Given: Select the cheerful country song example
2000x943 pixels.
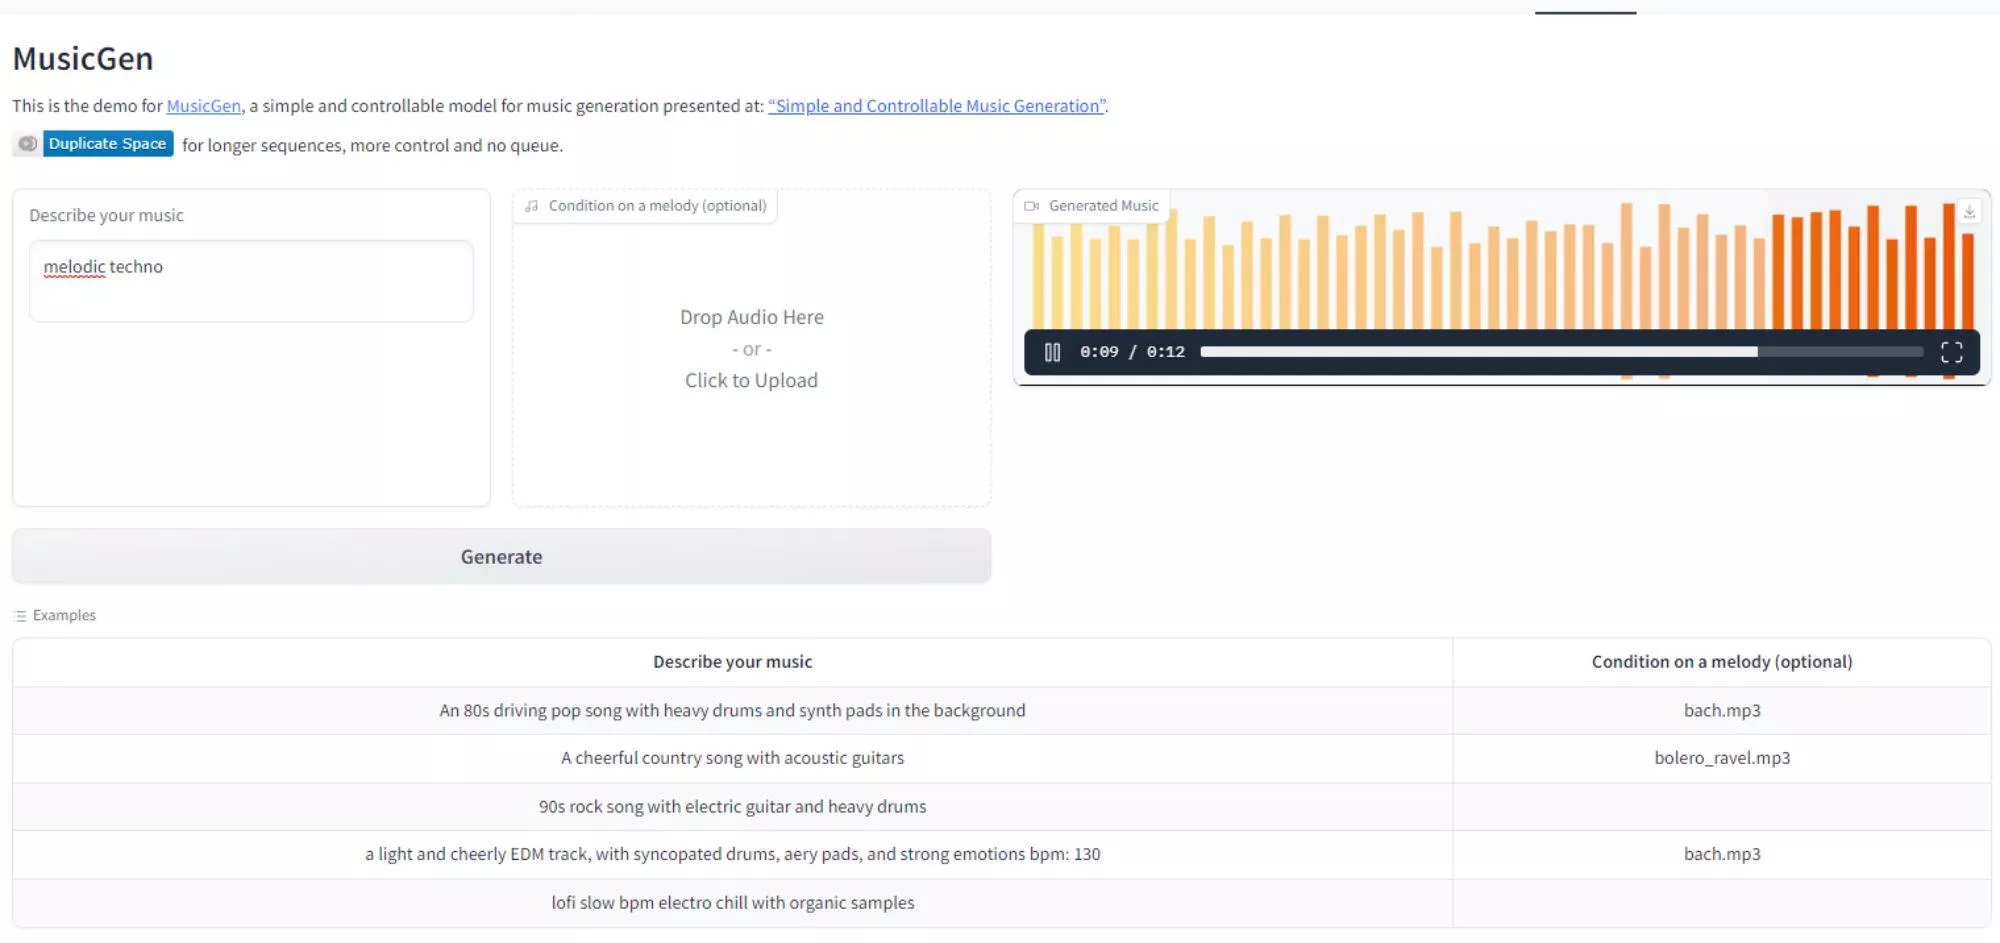Looking at the screenshot, I should tap(732, 758).
